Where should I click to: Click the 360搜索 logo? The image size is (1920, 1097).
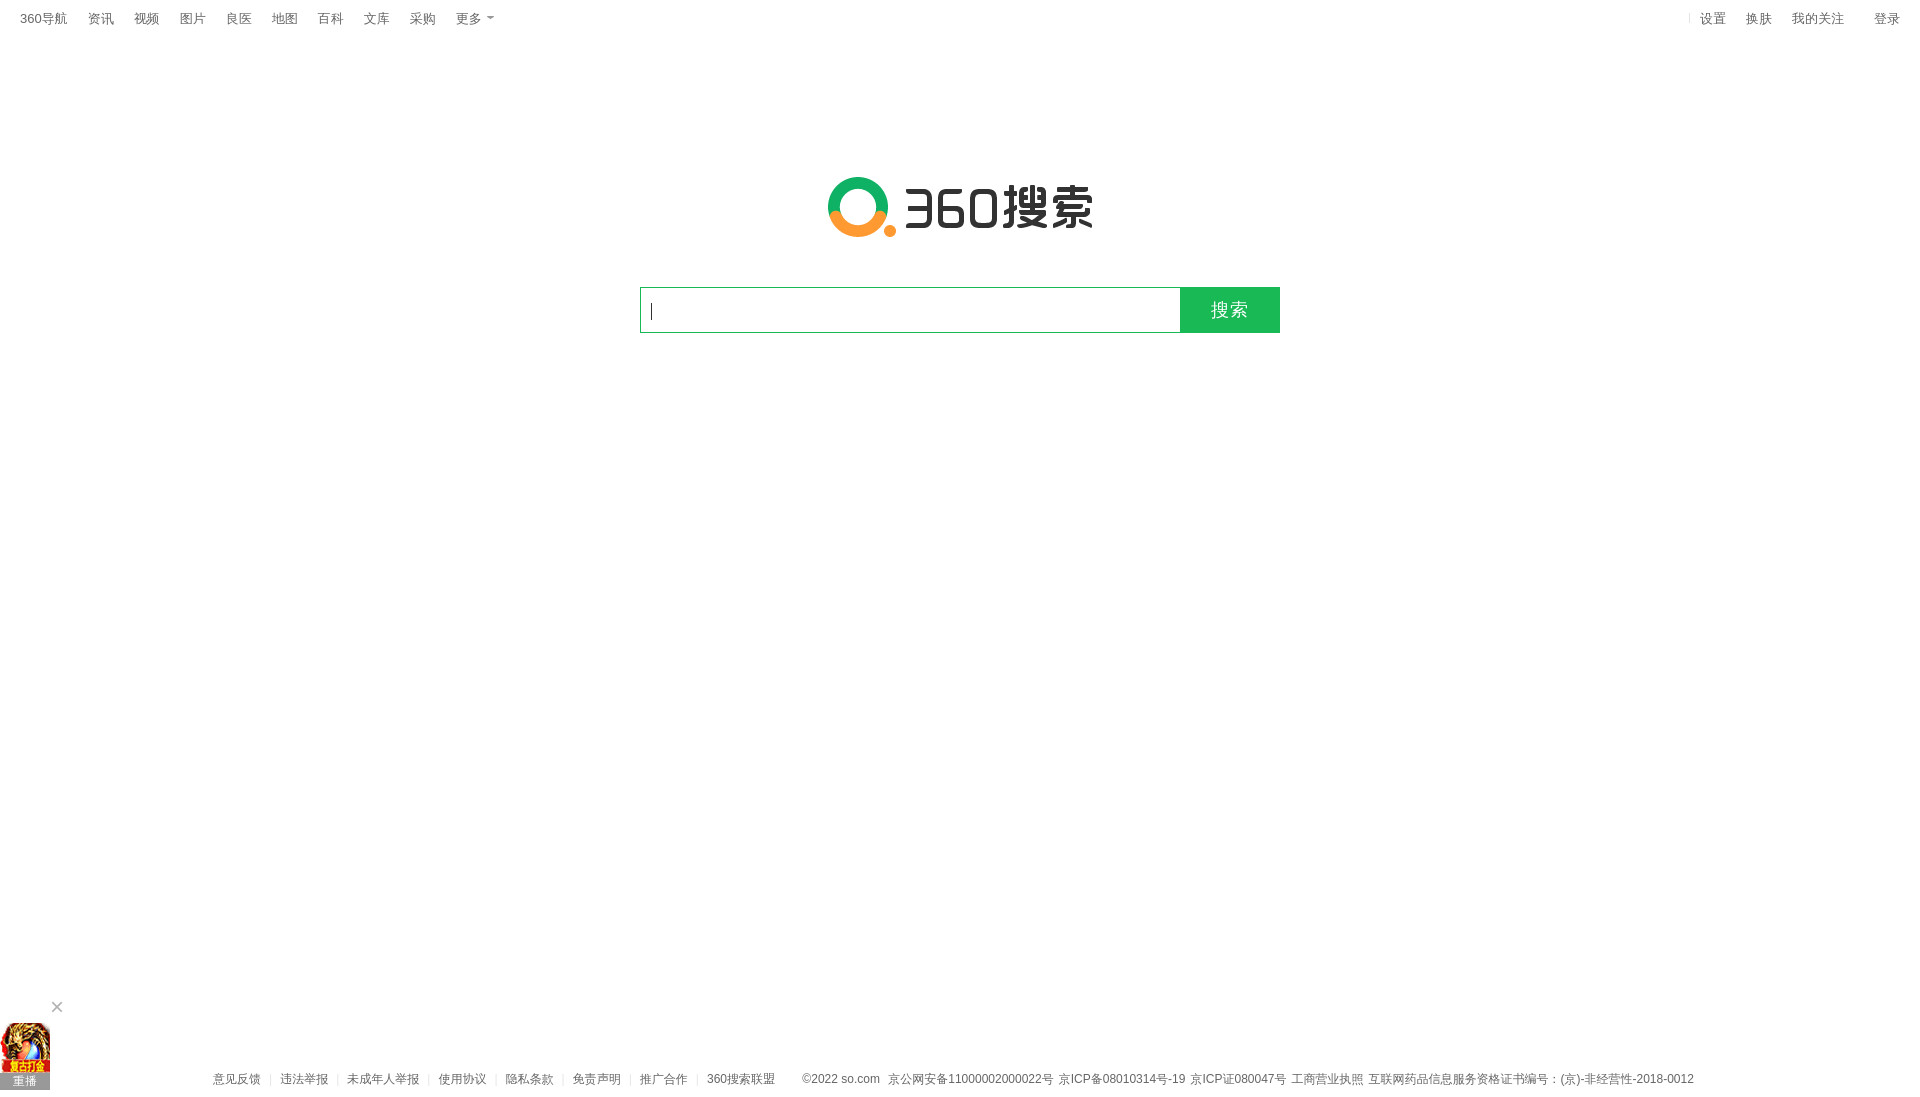(x=960, y=207)
